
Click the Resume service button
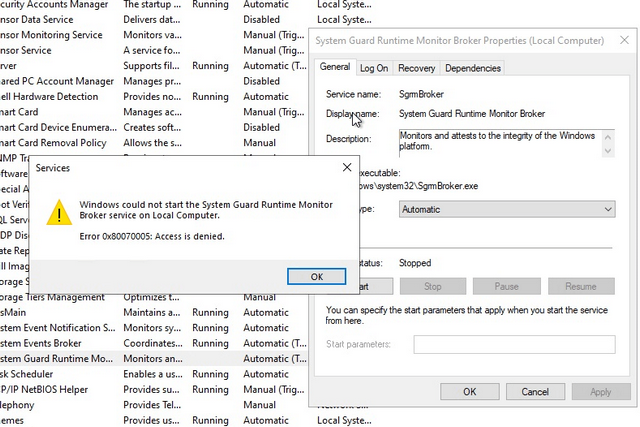[581, 287]
